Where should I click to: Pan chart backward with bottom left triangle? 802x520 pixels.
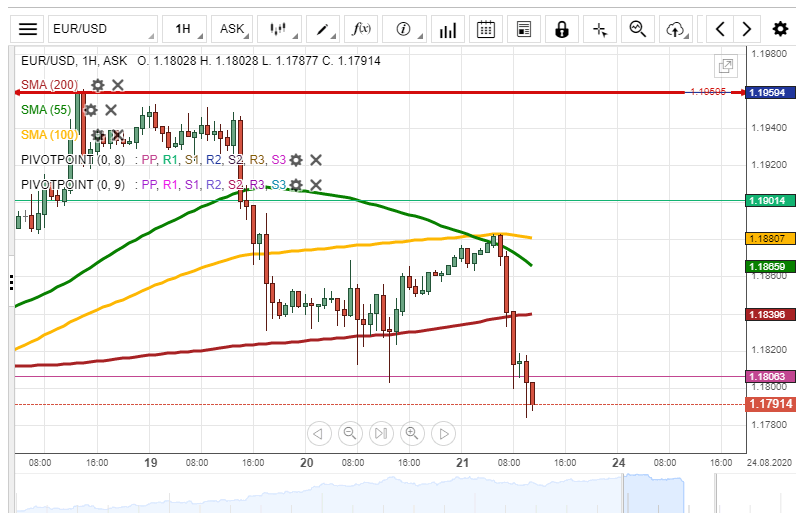[x=319, y=434]
